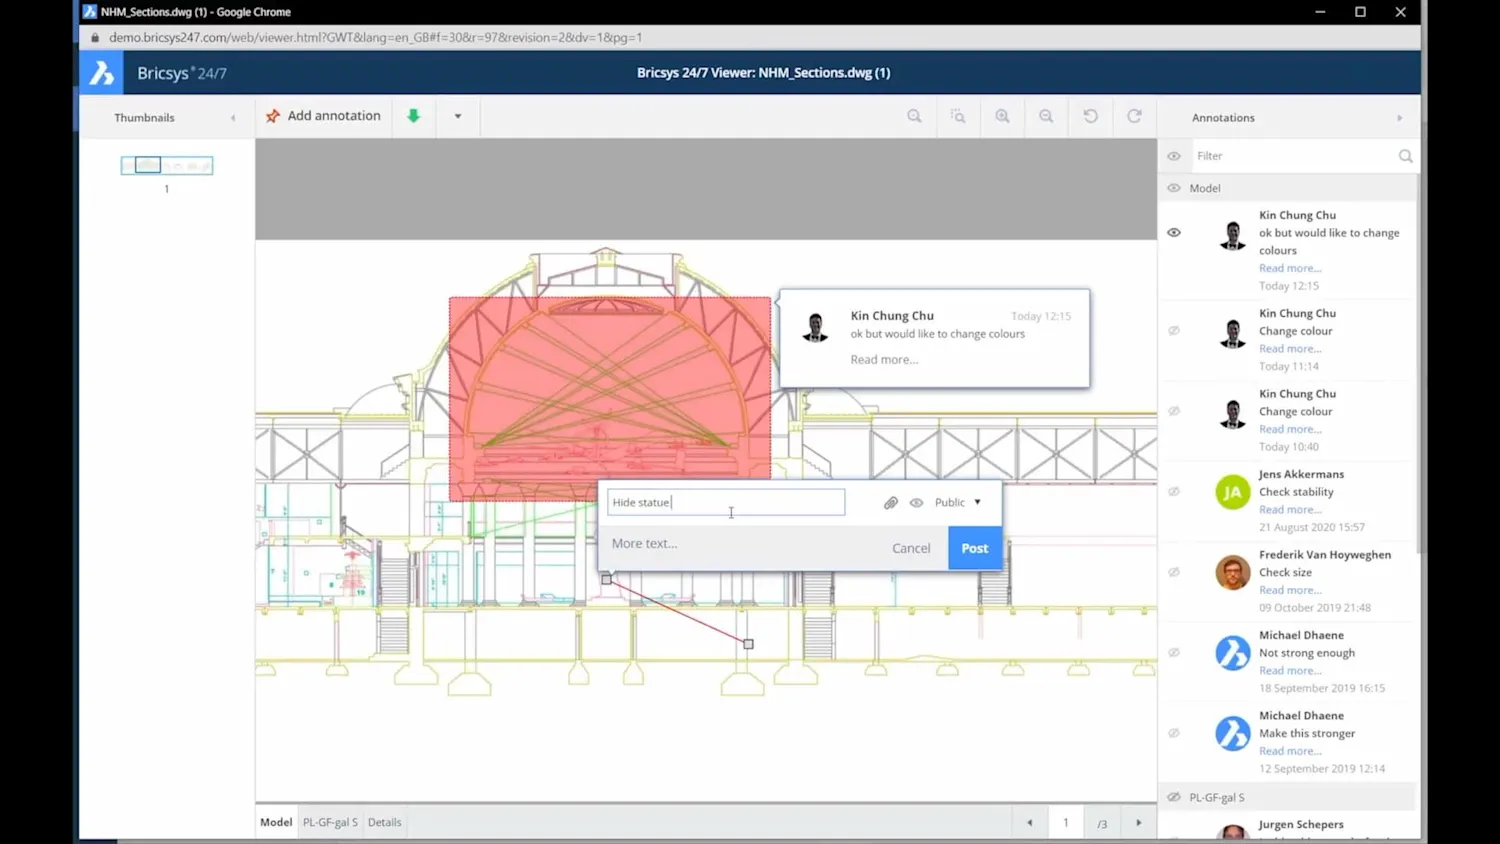Screen dimensions: 1500x844
Task: Click the green download icon
Action: [x=413, y=116]
